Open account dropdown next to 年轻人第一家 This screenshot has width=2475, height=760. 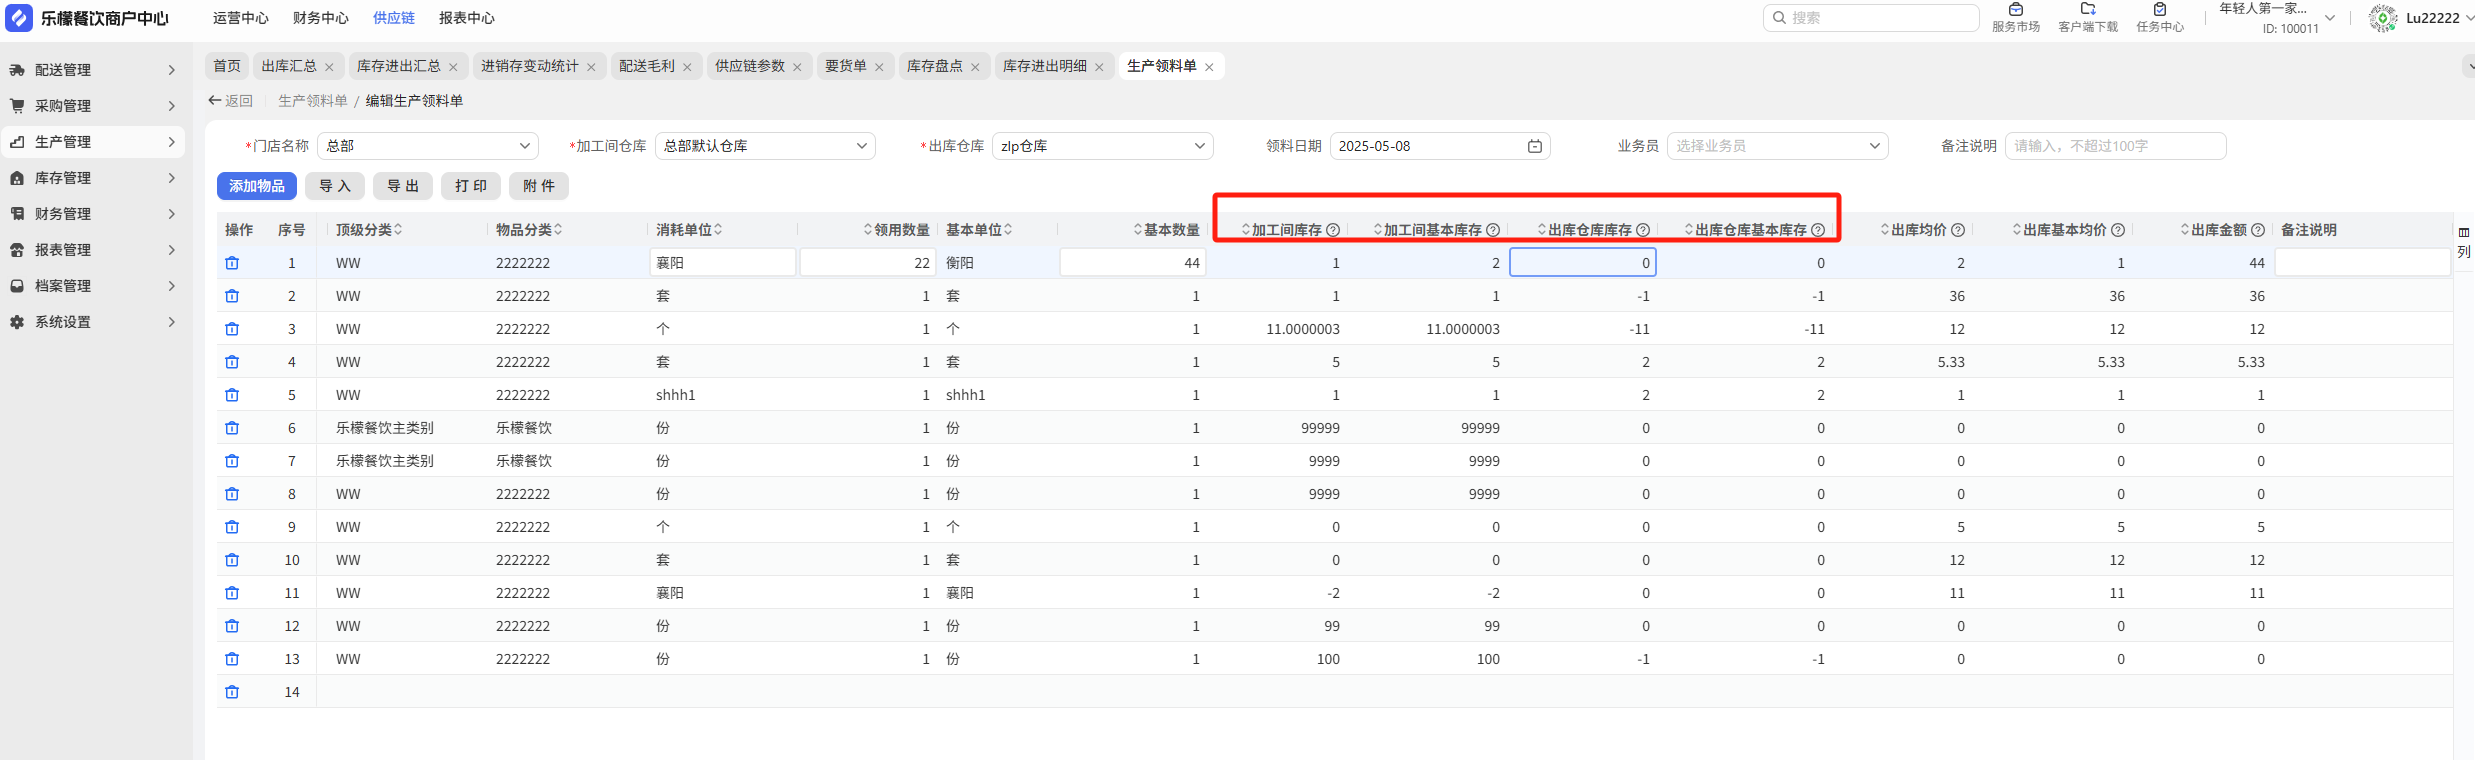tap(2330, 18)
